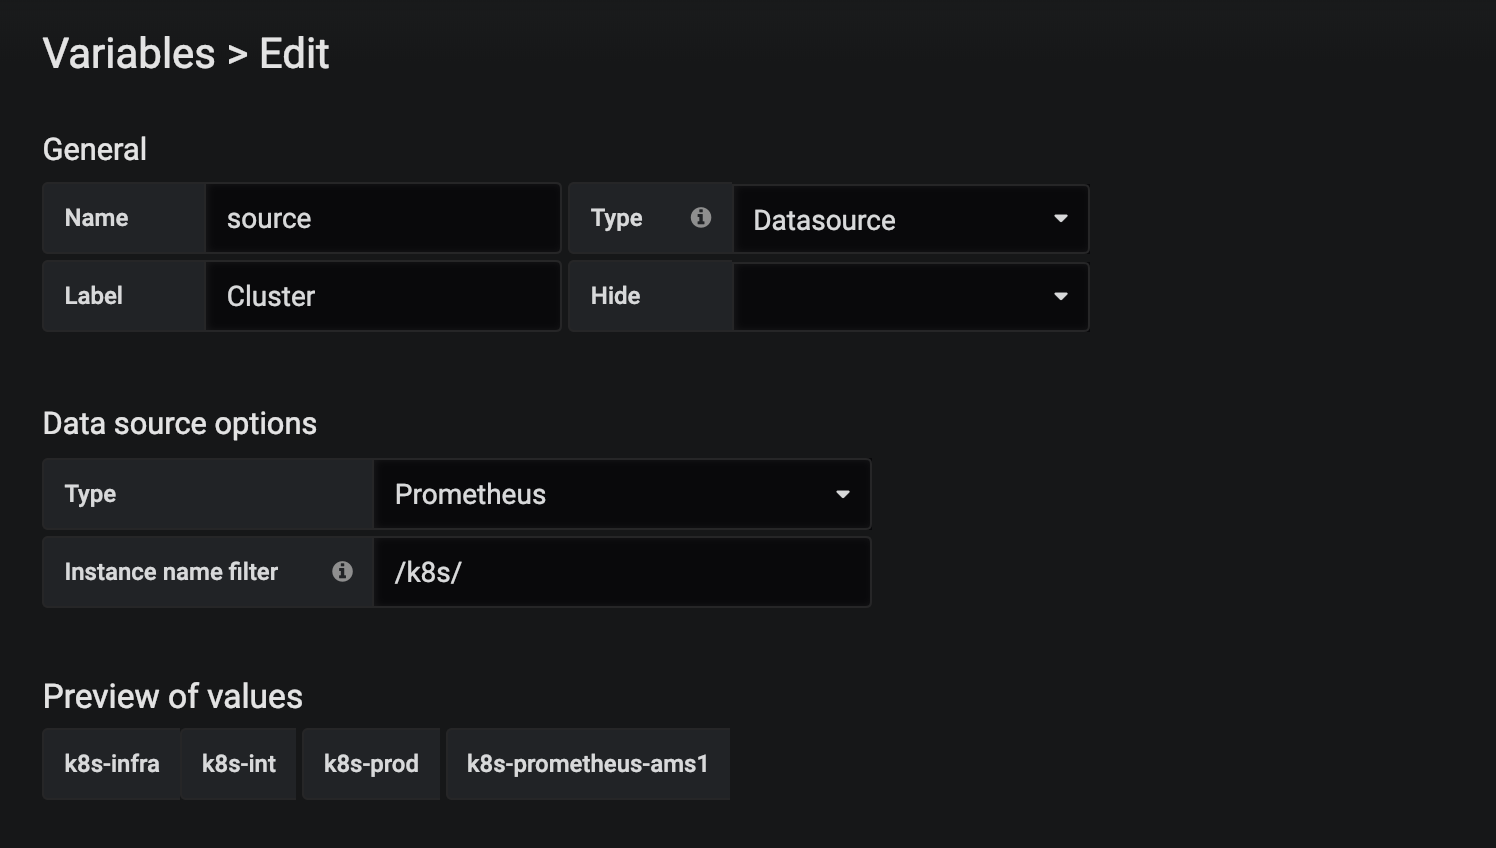This screenshot has height=848, width=1496.
Task: Expand the Hide options dropdown
Action: pos(909,297)
